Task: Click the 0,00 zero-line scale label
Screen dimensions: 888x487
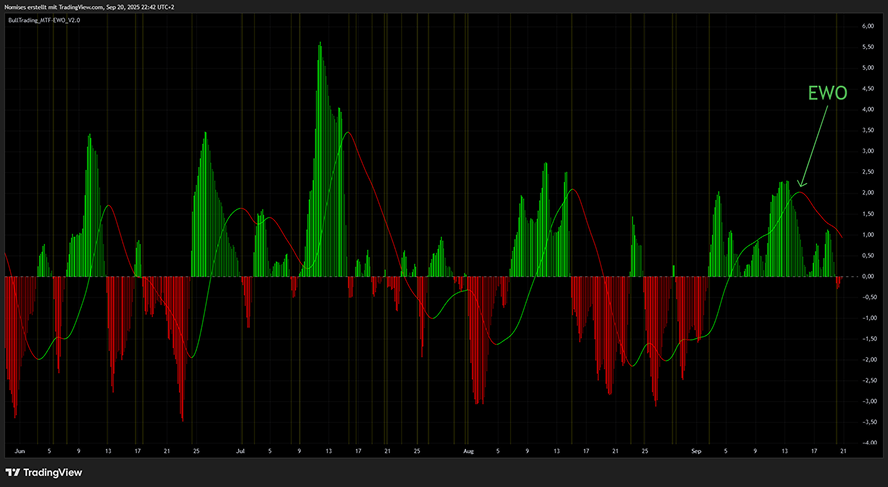Action: 866,276
